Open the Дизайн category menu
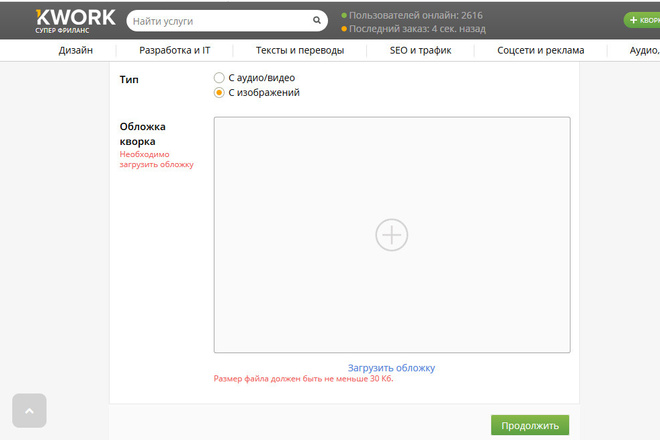This screenshot has width=660, height=440. click(x=76, y=51)
